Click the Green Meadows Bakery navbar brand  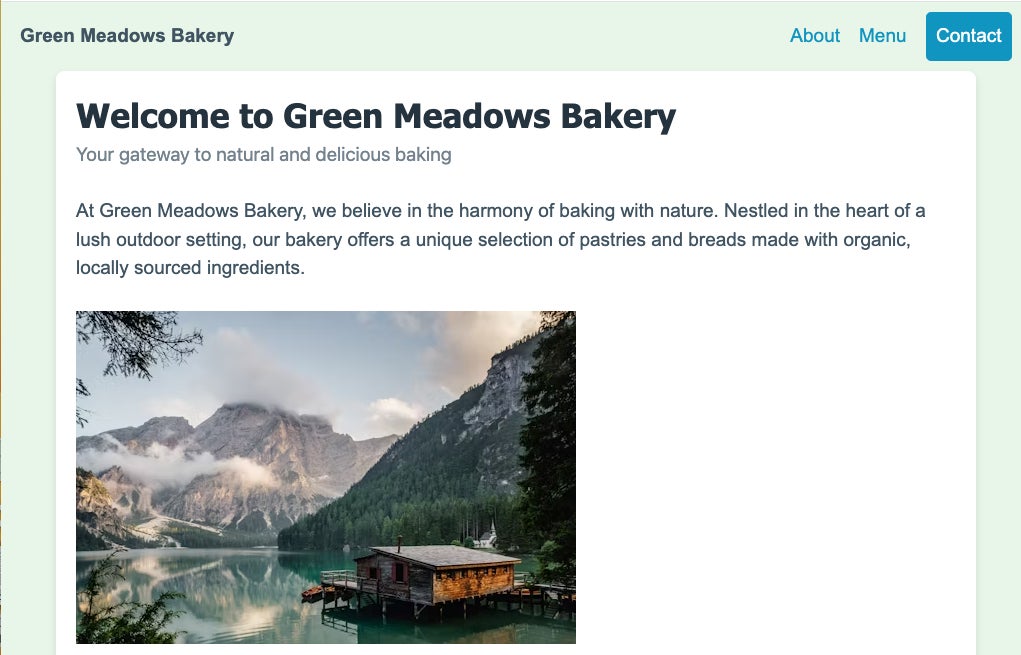point(127,36)
